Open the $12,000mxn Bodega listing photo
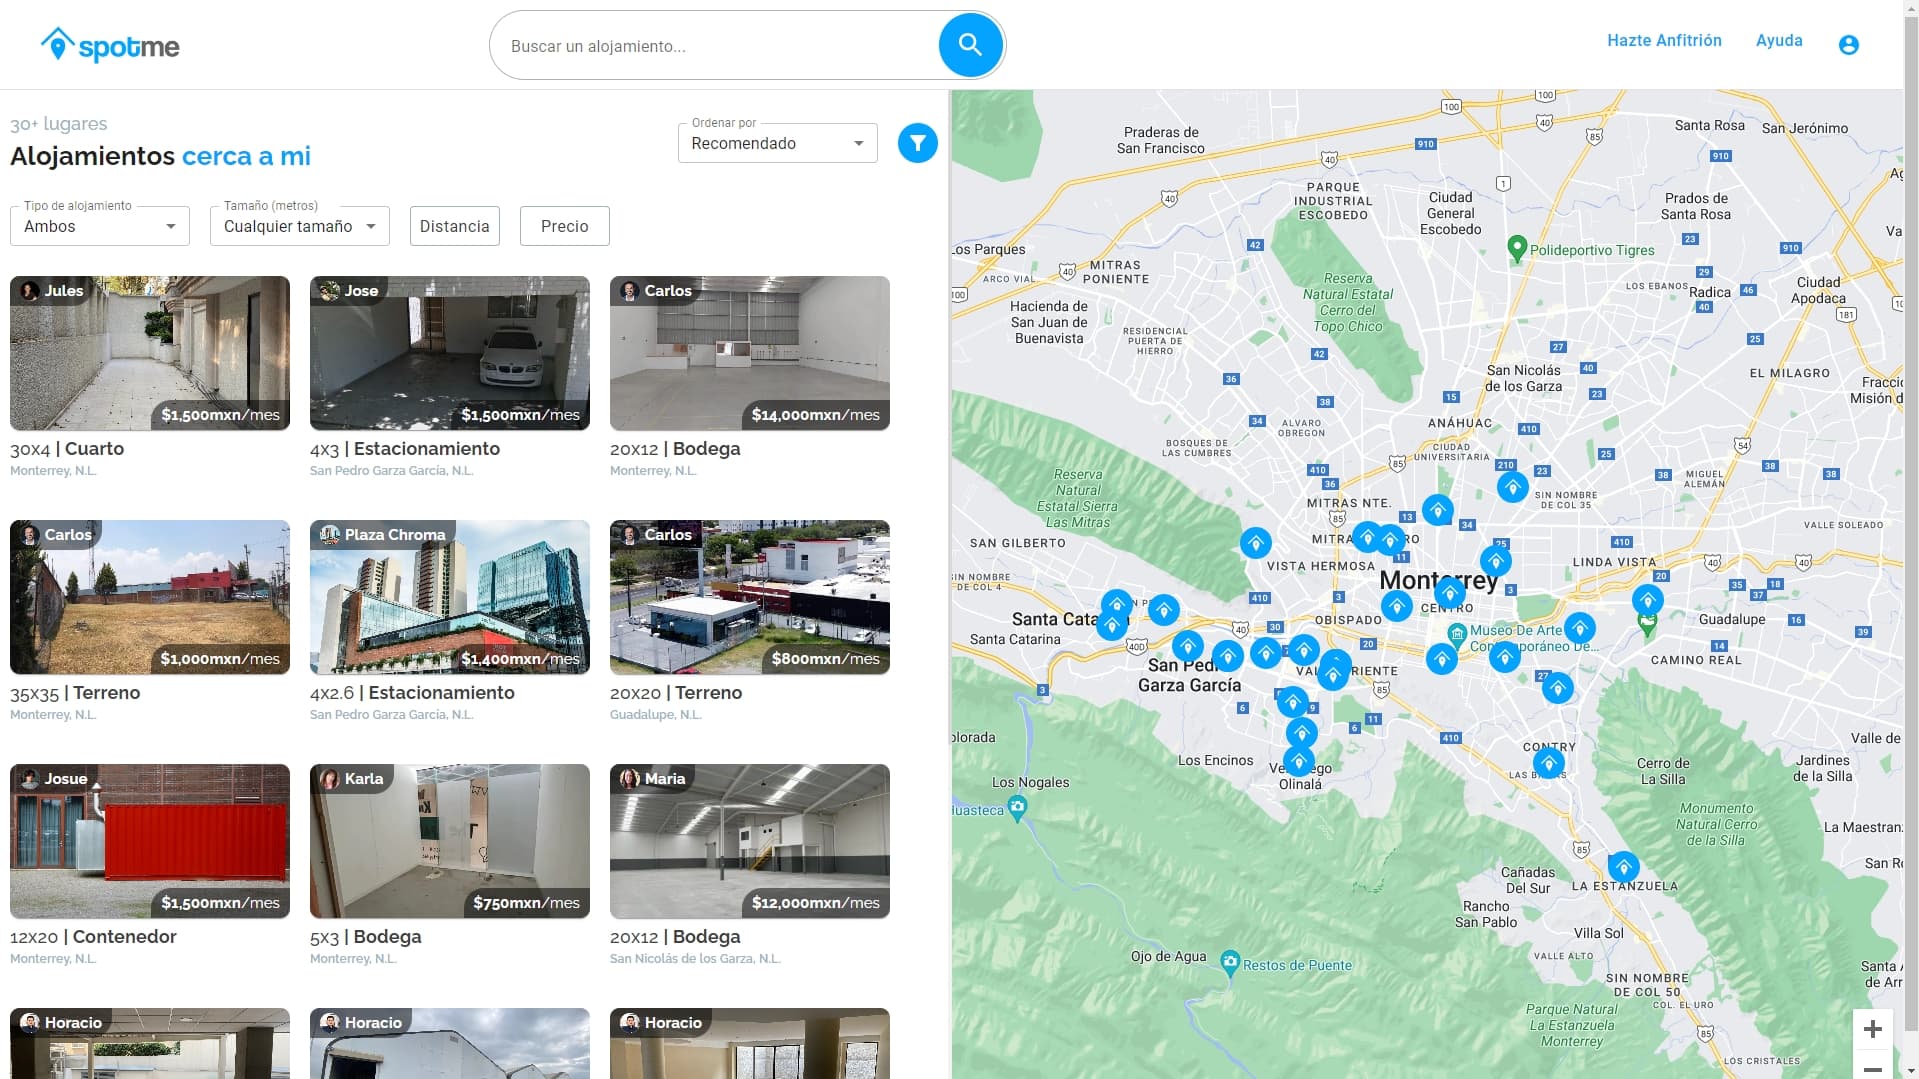Screen dimensions: 1919x1079 tap(750, 841)
